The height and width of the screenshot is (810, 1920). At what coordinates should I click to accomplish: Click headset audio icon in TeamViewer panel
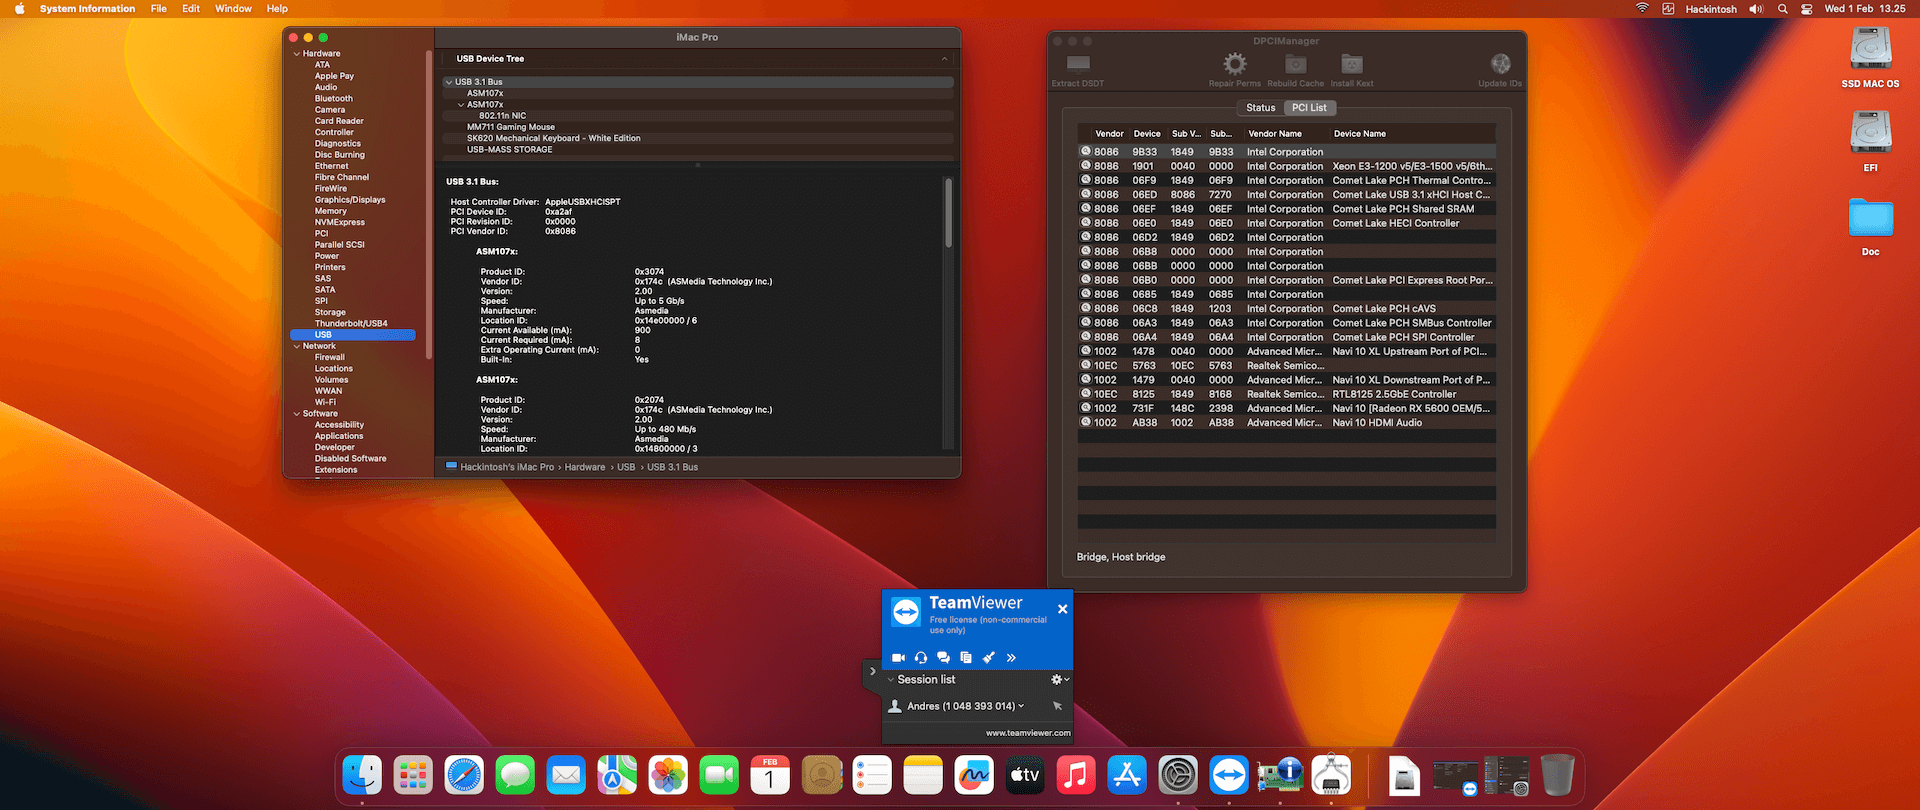tap(921, 658)
